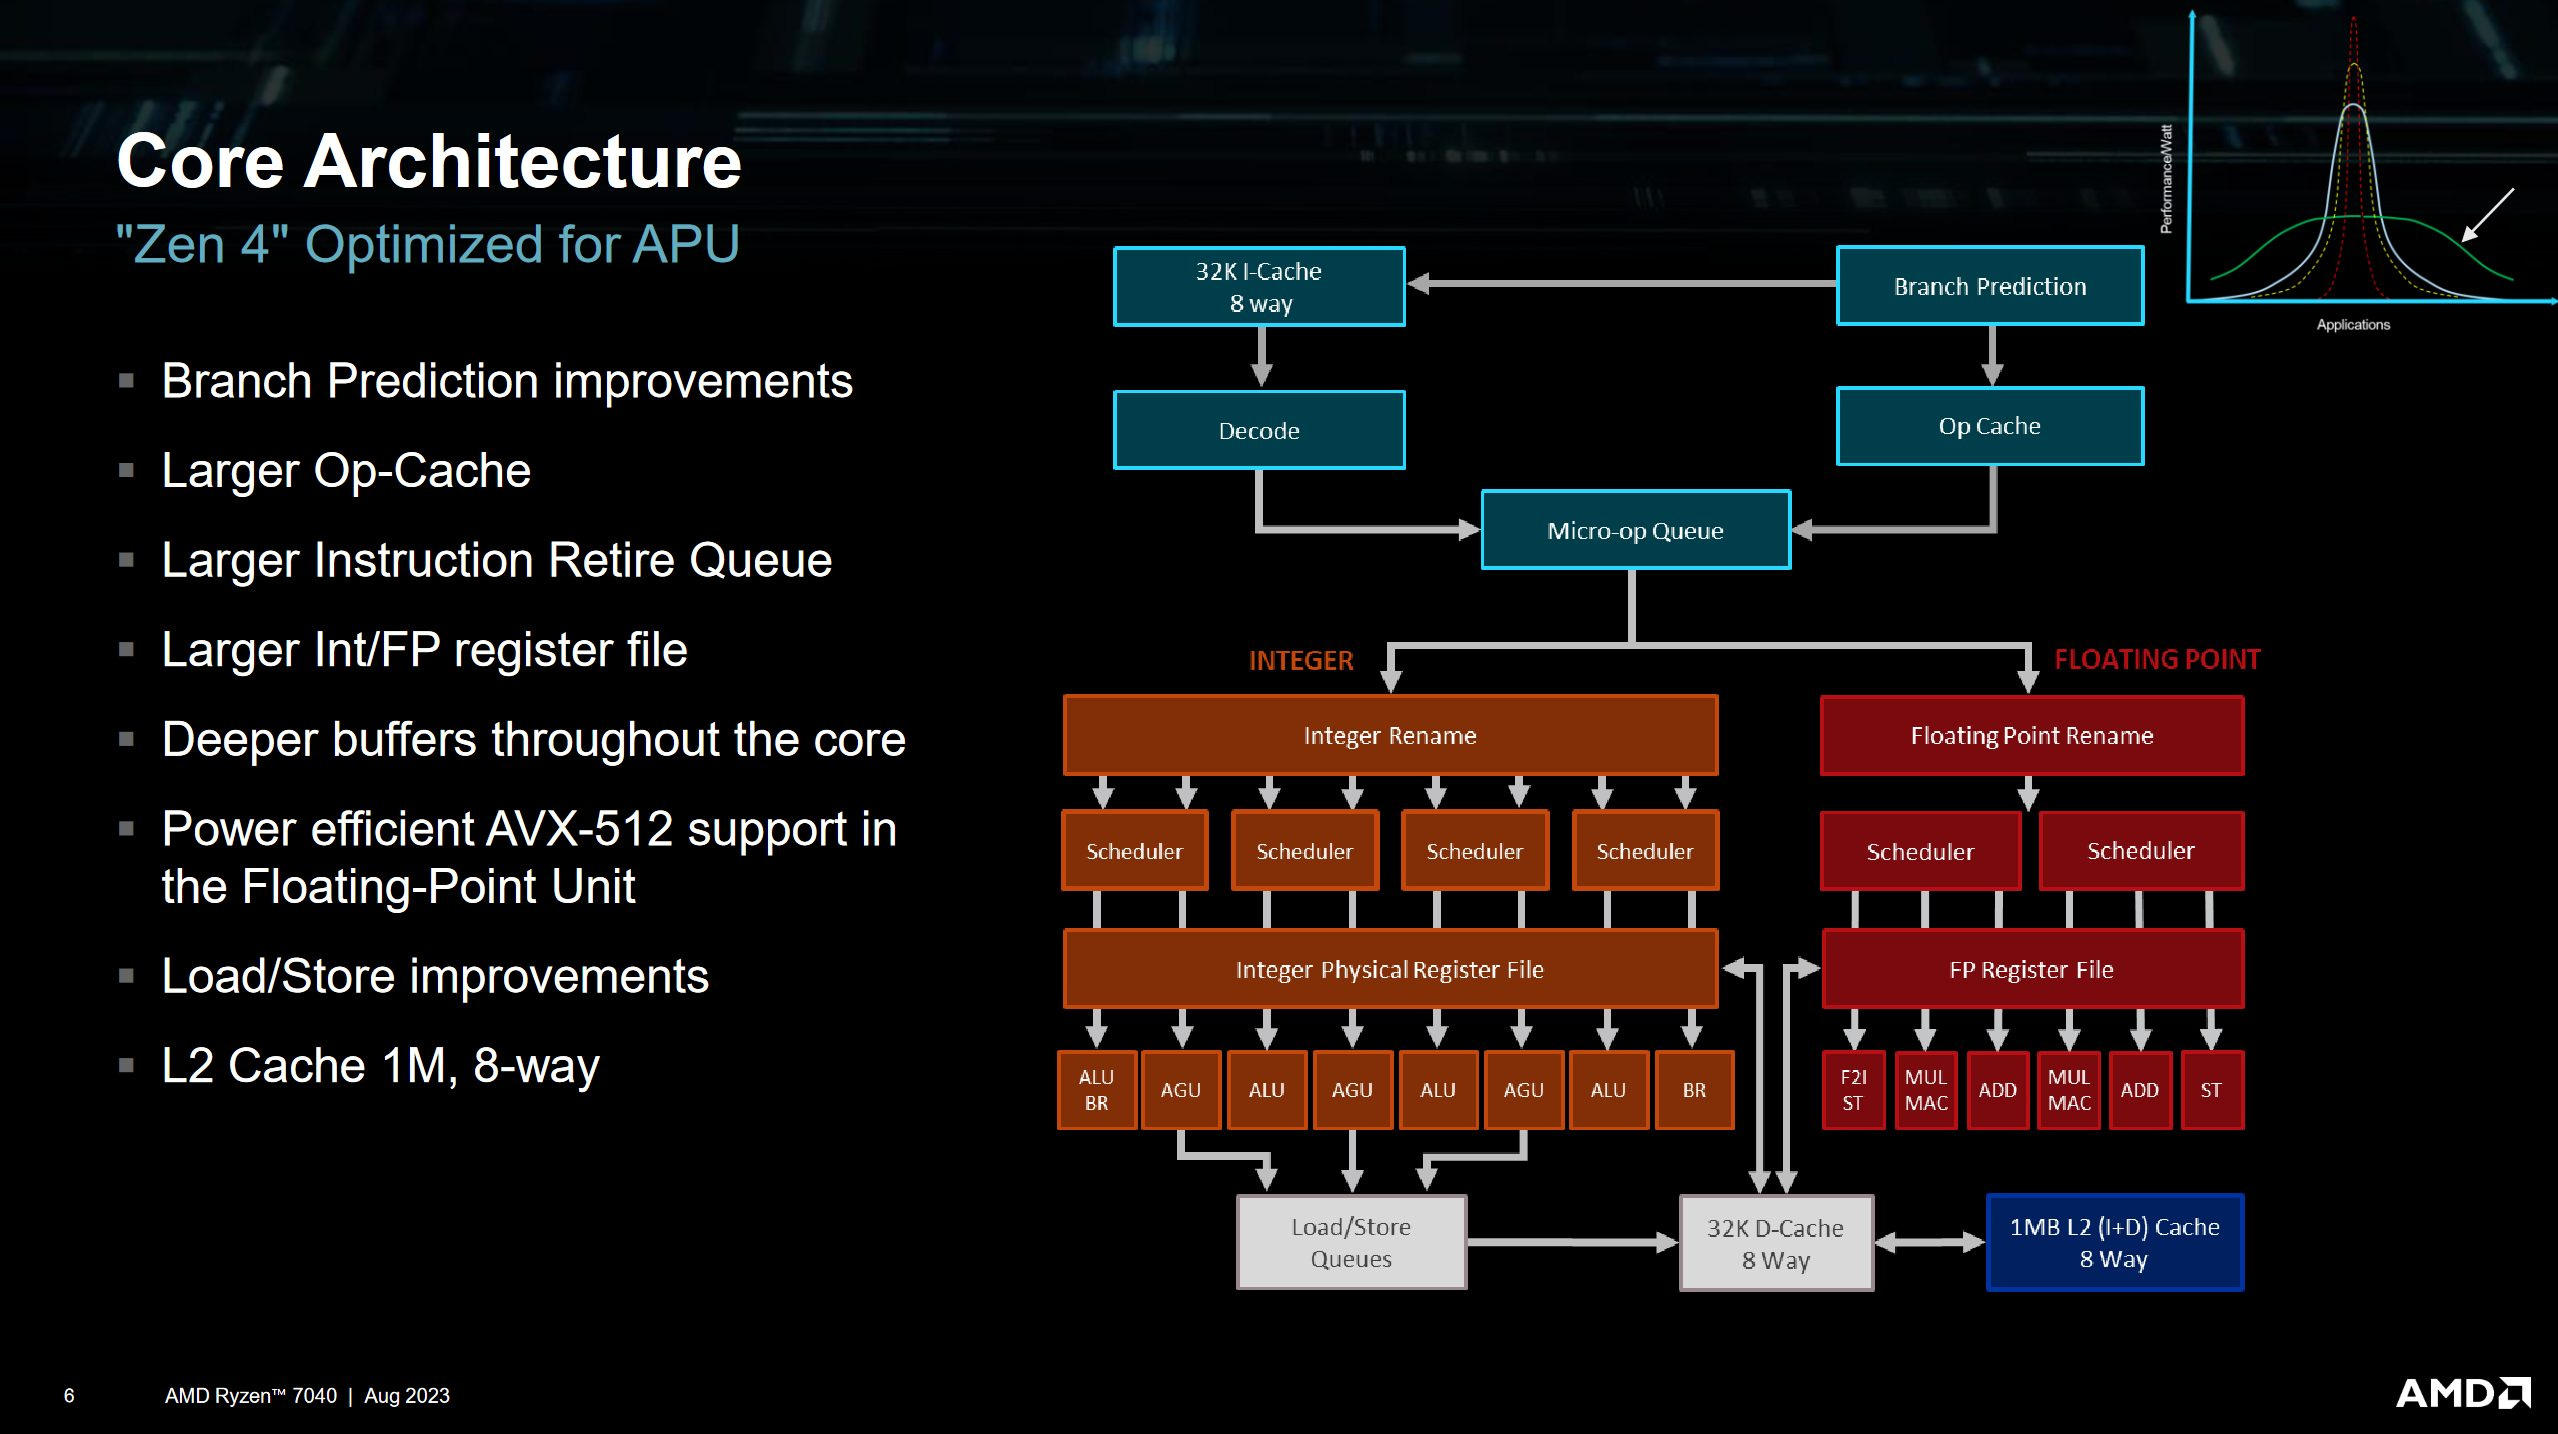Select the Deeper buffers throughout the core bullet
The width and height of the screenshot is (2558, 1434).
click(533, 740)
